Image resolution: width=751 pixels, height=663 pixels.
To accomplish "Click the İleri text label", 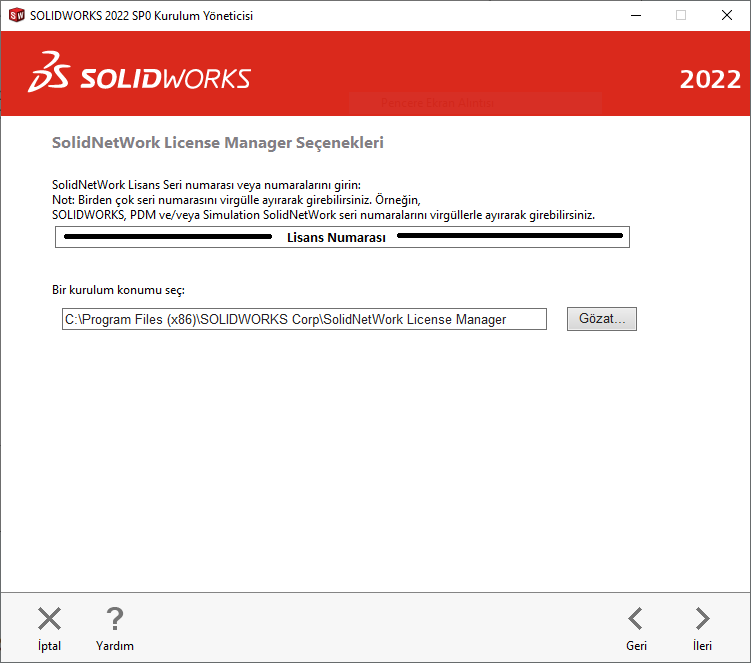I will pos(702,646).
